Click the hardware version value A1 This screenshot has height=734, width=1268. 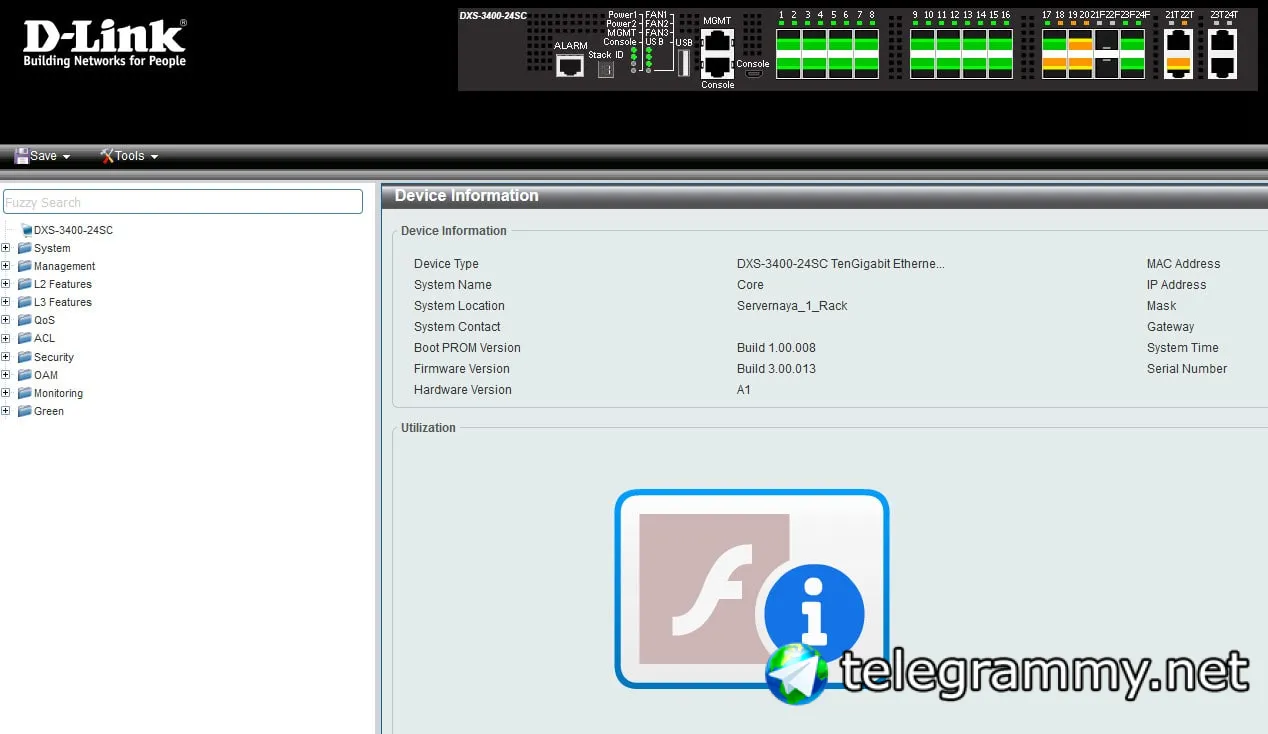(744, 390)
